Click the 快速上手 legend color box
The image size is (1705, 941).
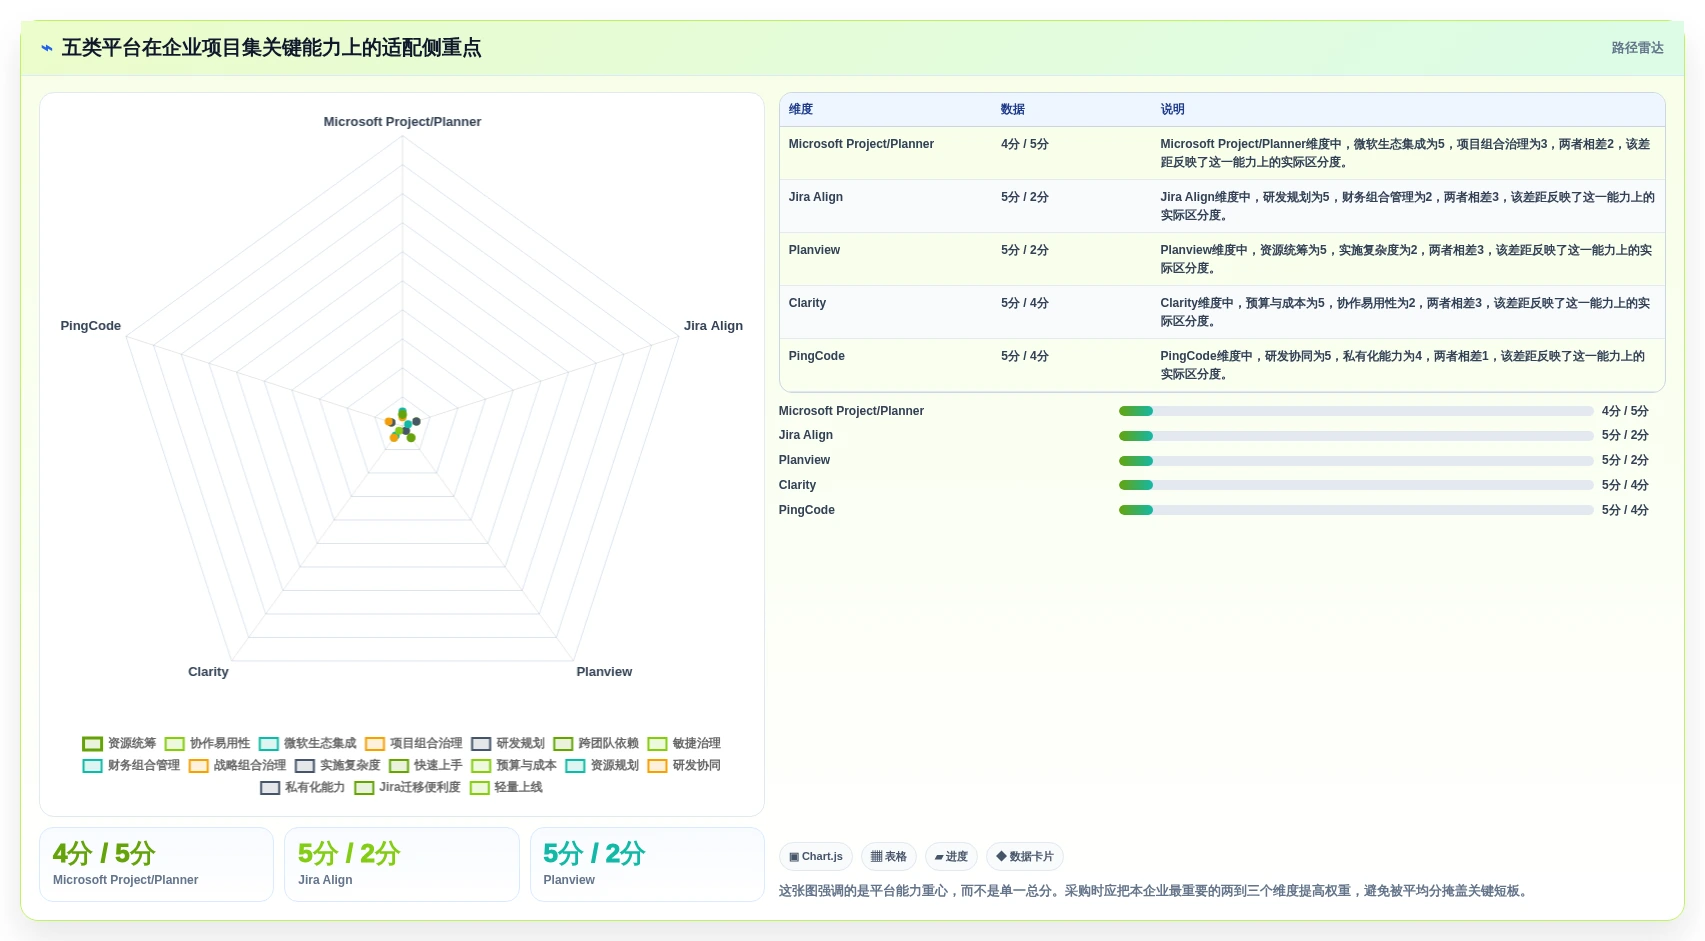pyautogui.click(x=399, y=766)
